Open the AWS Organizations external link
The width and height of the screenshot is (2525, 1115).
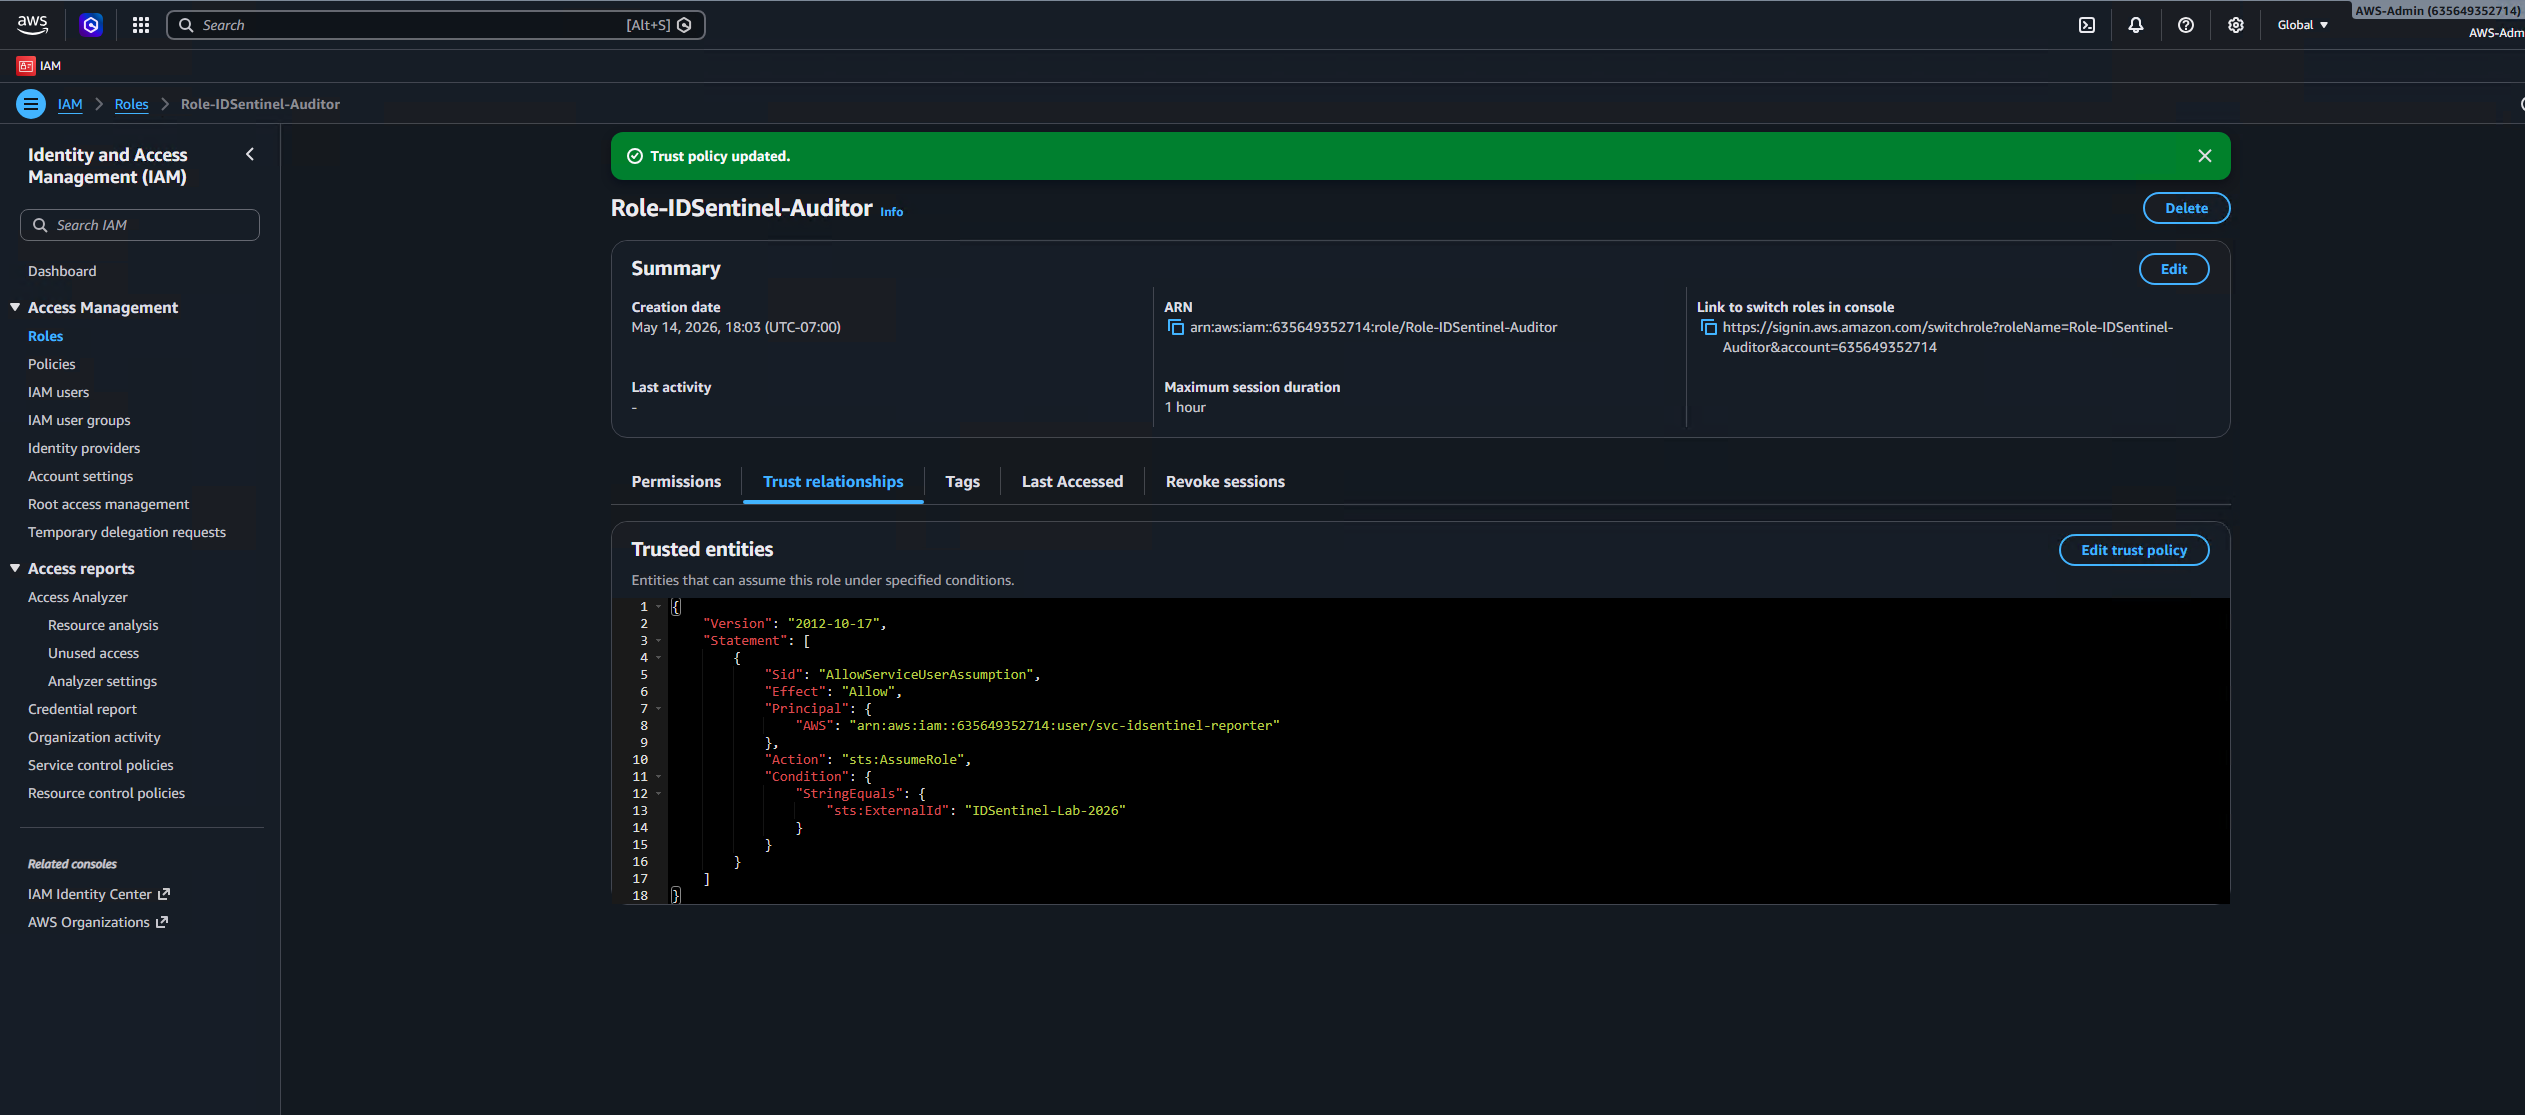(x=98, y=922)
